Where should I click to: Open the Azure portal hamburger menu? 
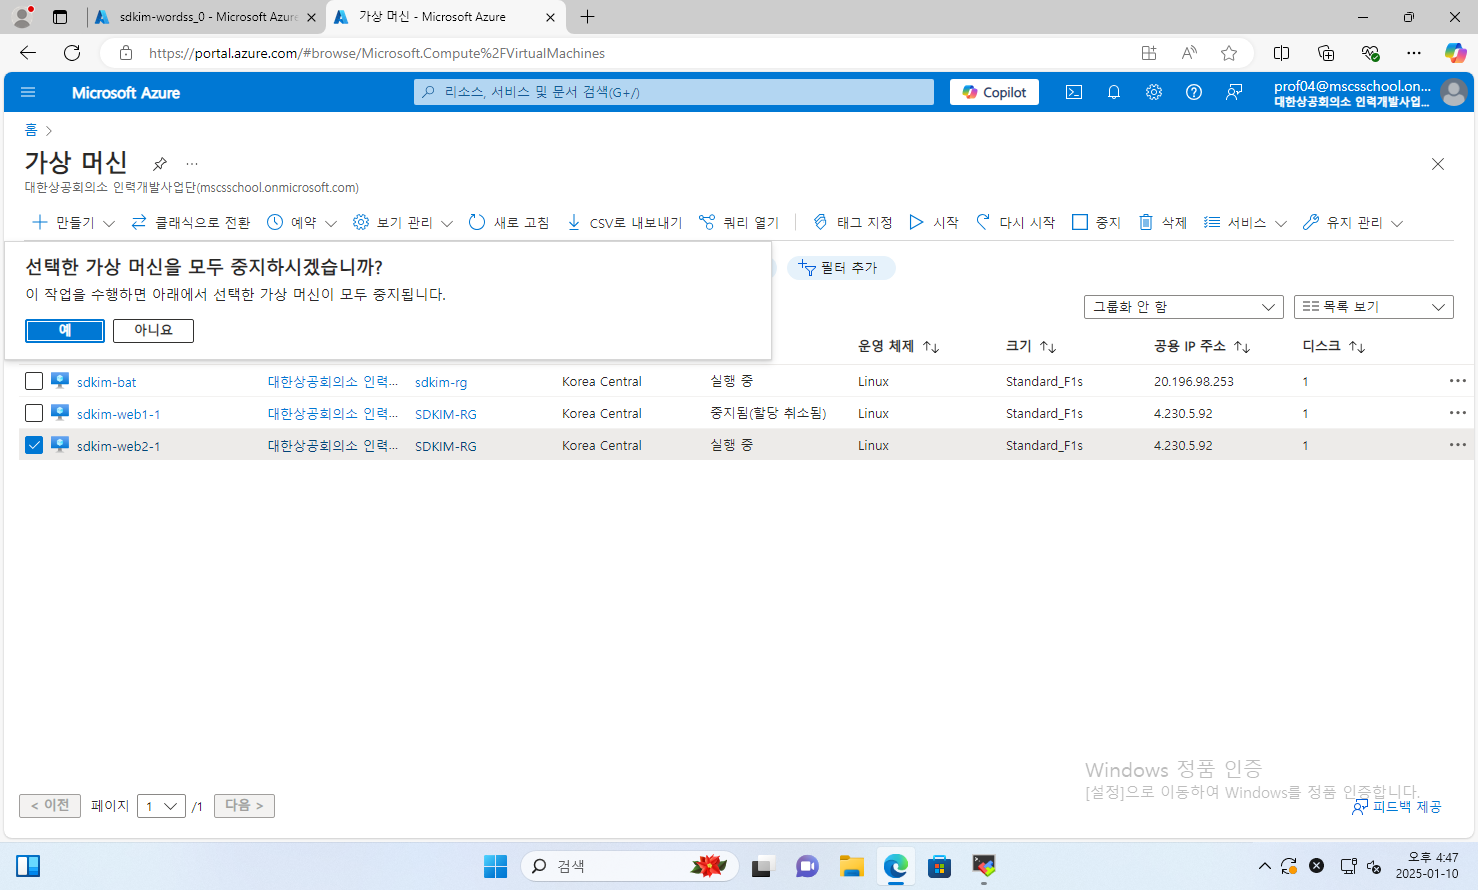point(28,92)
